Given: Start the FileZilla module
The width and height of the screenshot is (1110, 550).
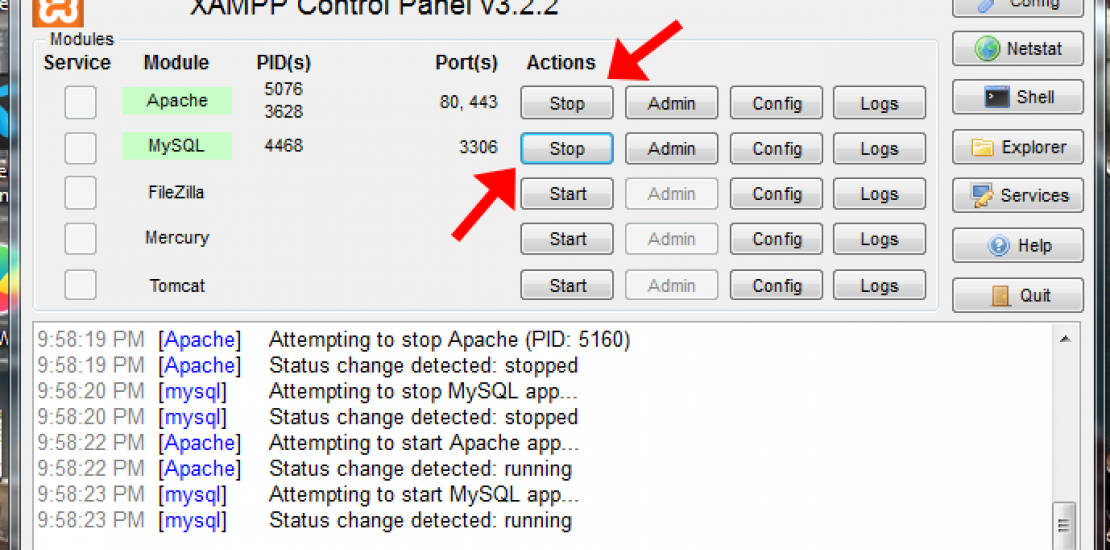Looking at the screenshot, I should pos(566,194).
